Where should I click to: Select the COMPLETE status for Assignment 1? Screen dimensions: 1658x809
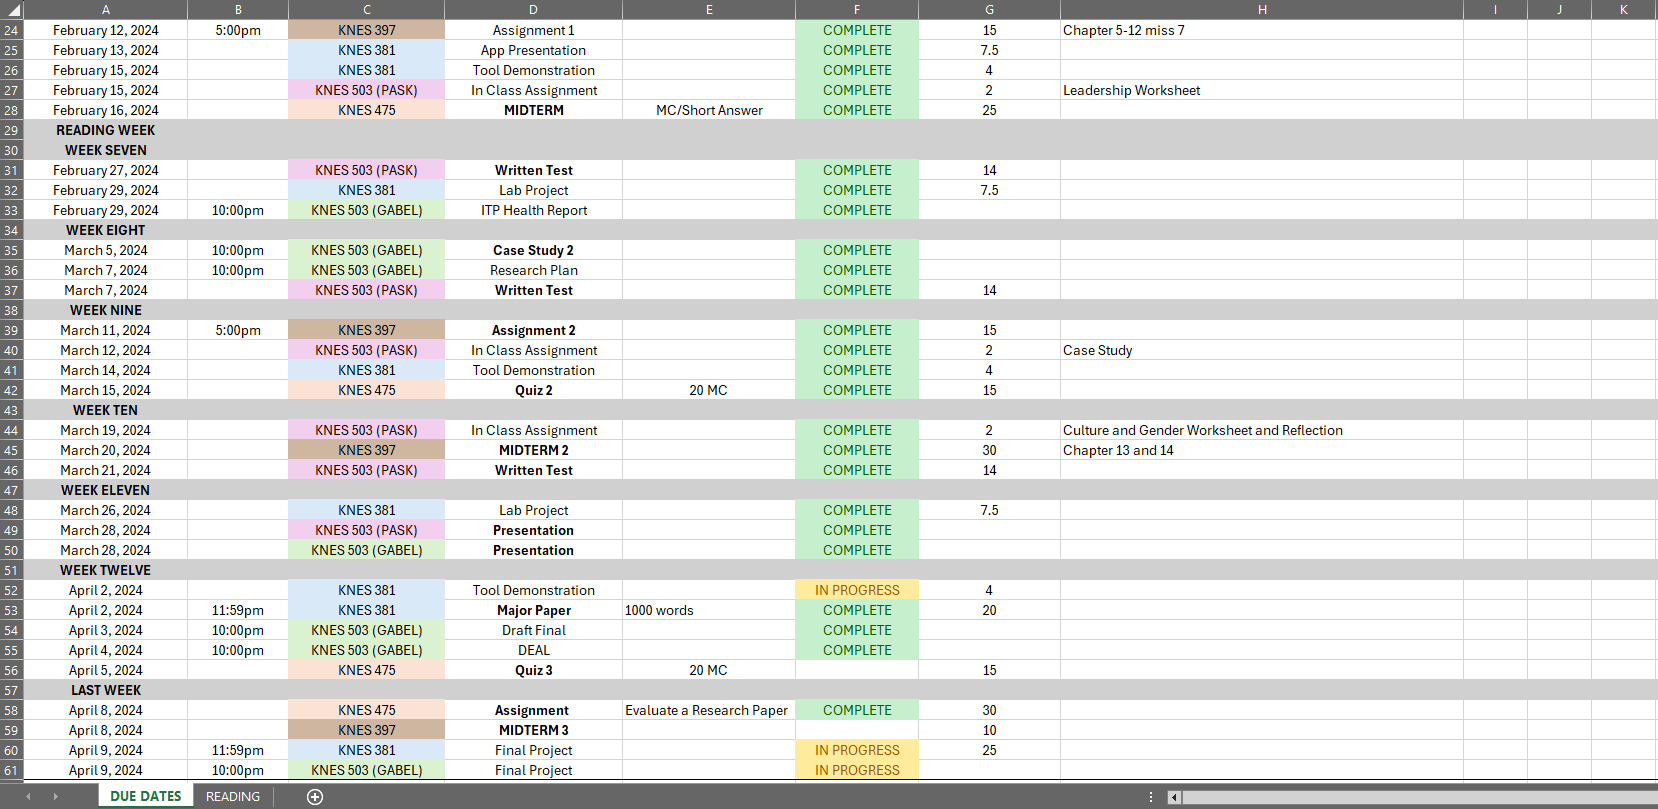(857, 30)
